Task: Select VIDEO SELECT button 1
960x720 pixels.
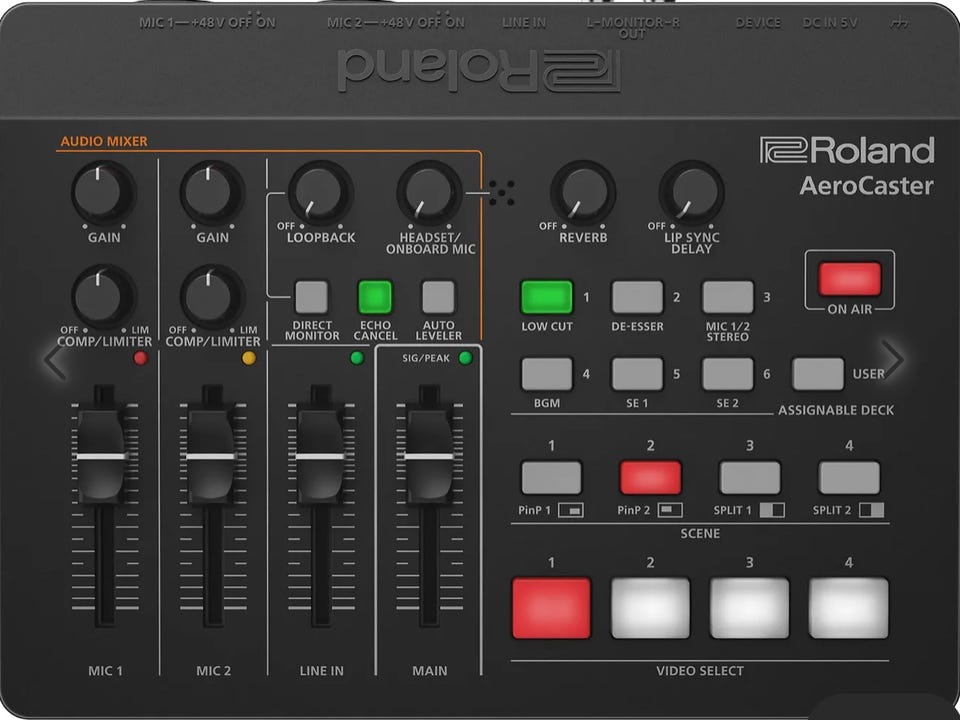Action: [x=551, y=608]
